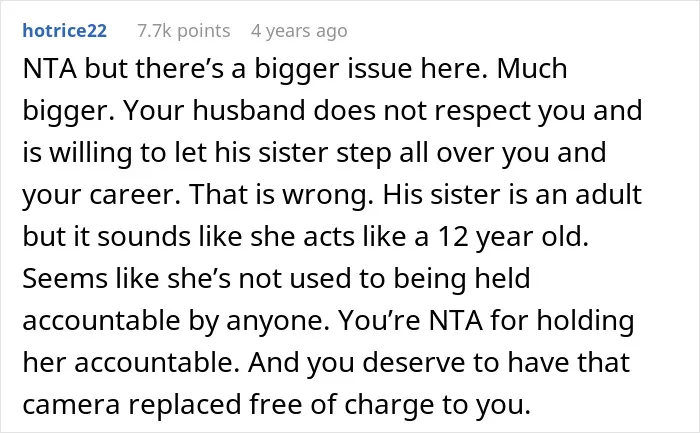
Task: Click the sentence That is wrong
Action: pyautogui.click(x=281, y=196)
